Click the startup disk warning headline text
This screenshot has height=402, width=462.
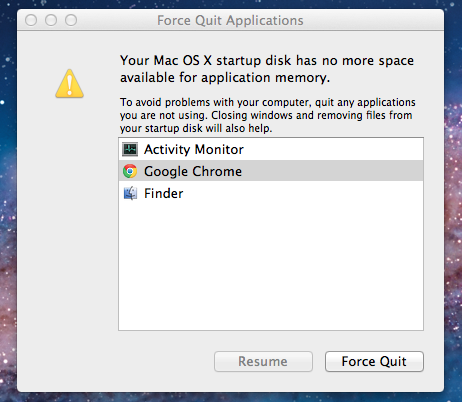point(267,69)
